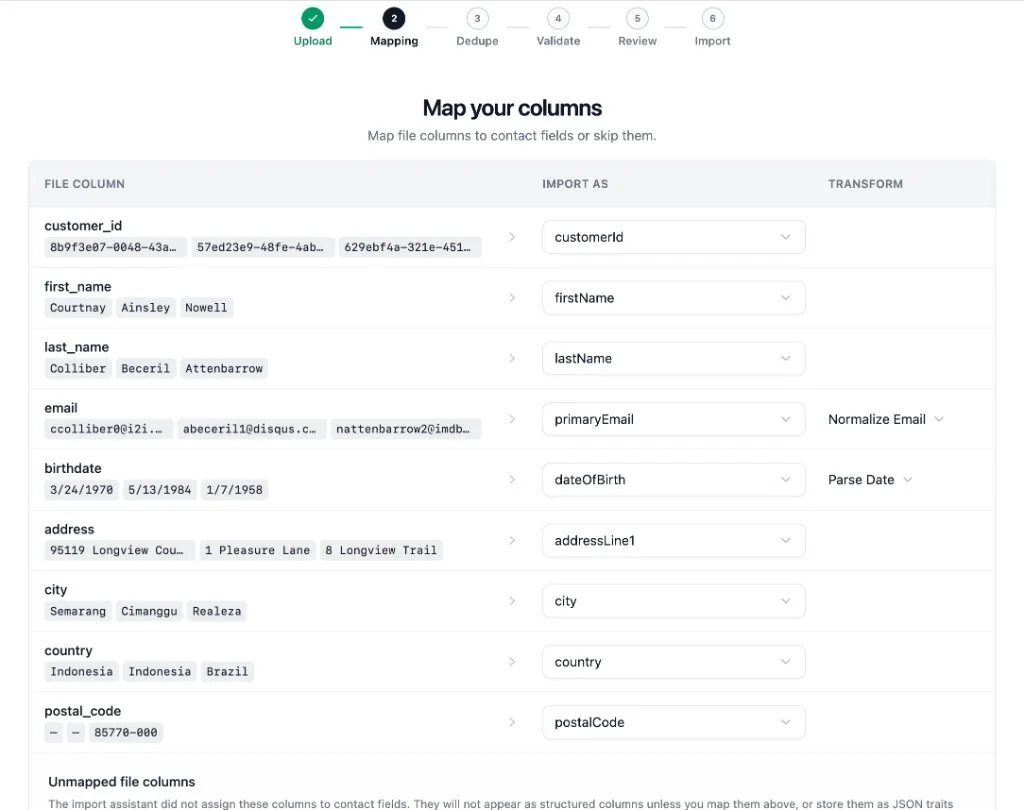Viewport: 1024px width, 810px height.
Task: Open the firstName import-as dropdown
Action: 673,298
